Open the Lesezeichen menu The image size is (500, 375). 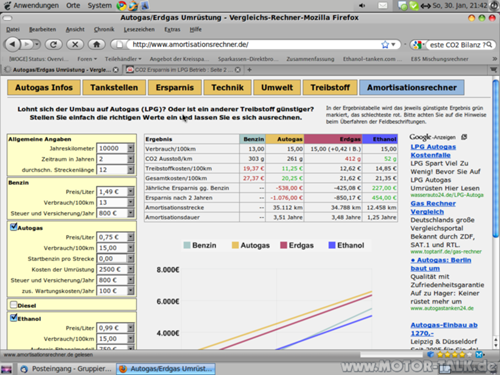[139, 29]
